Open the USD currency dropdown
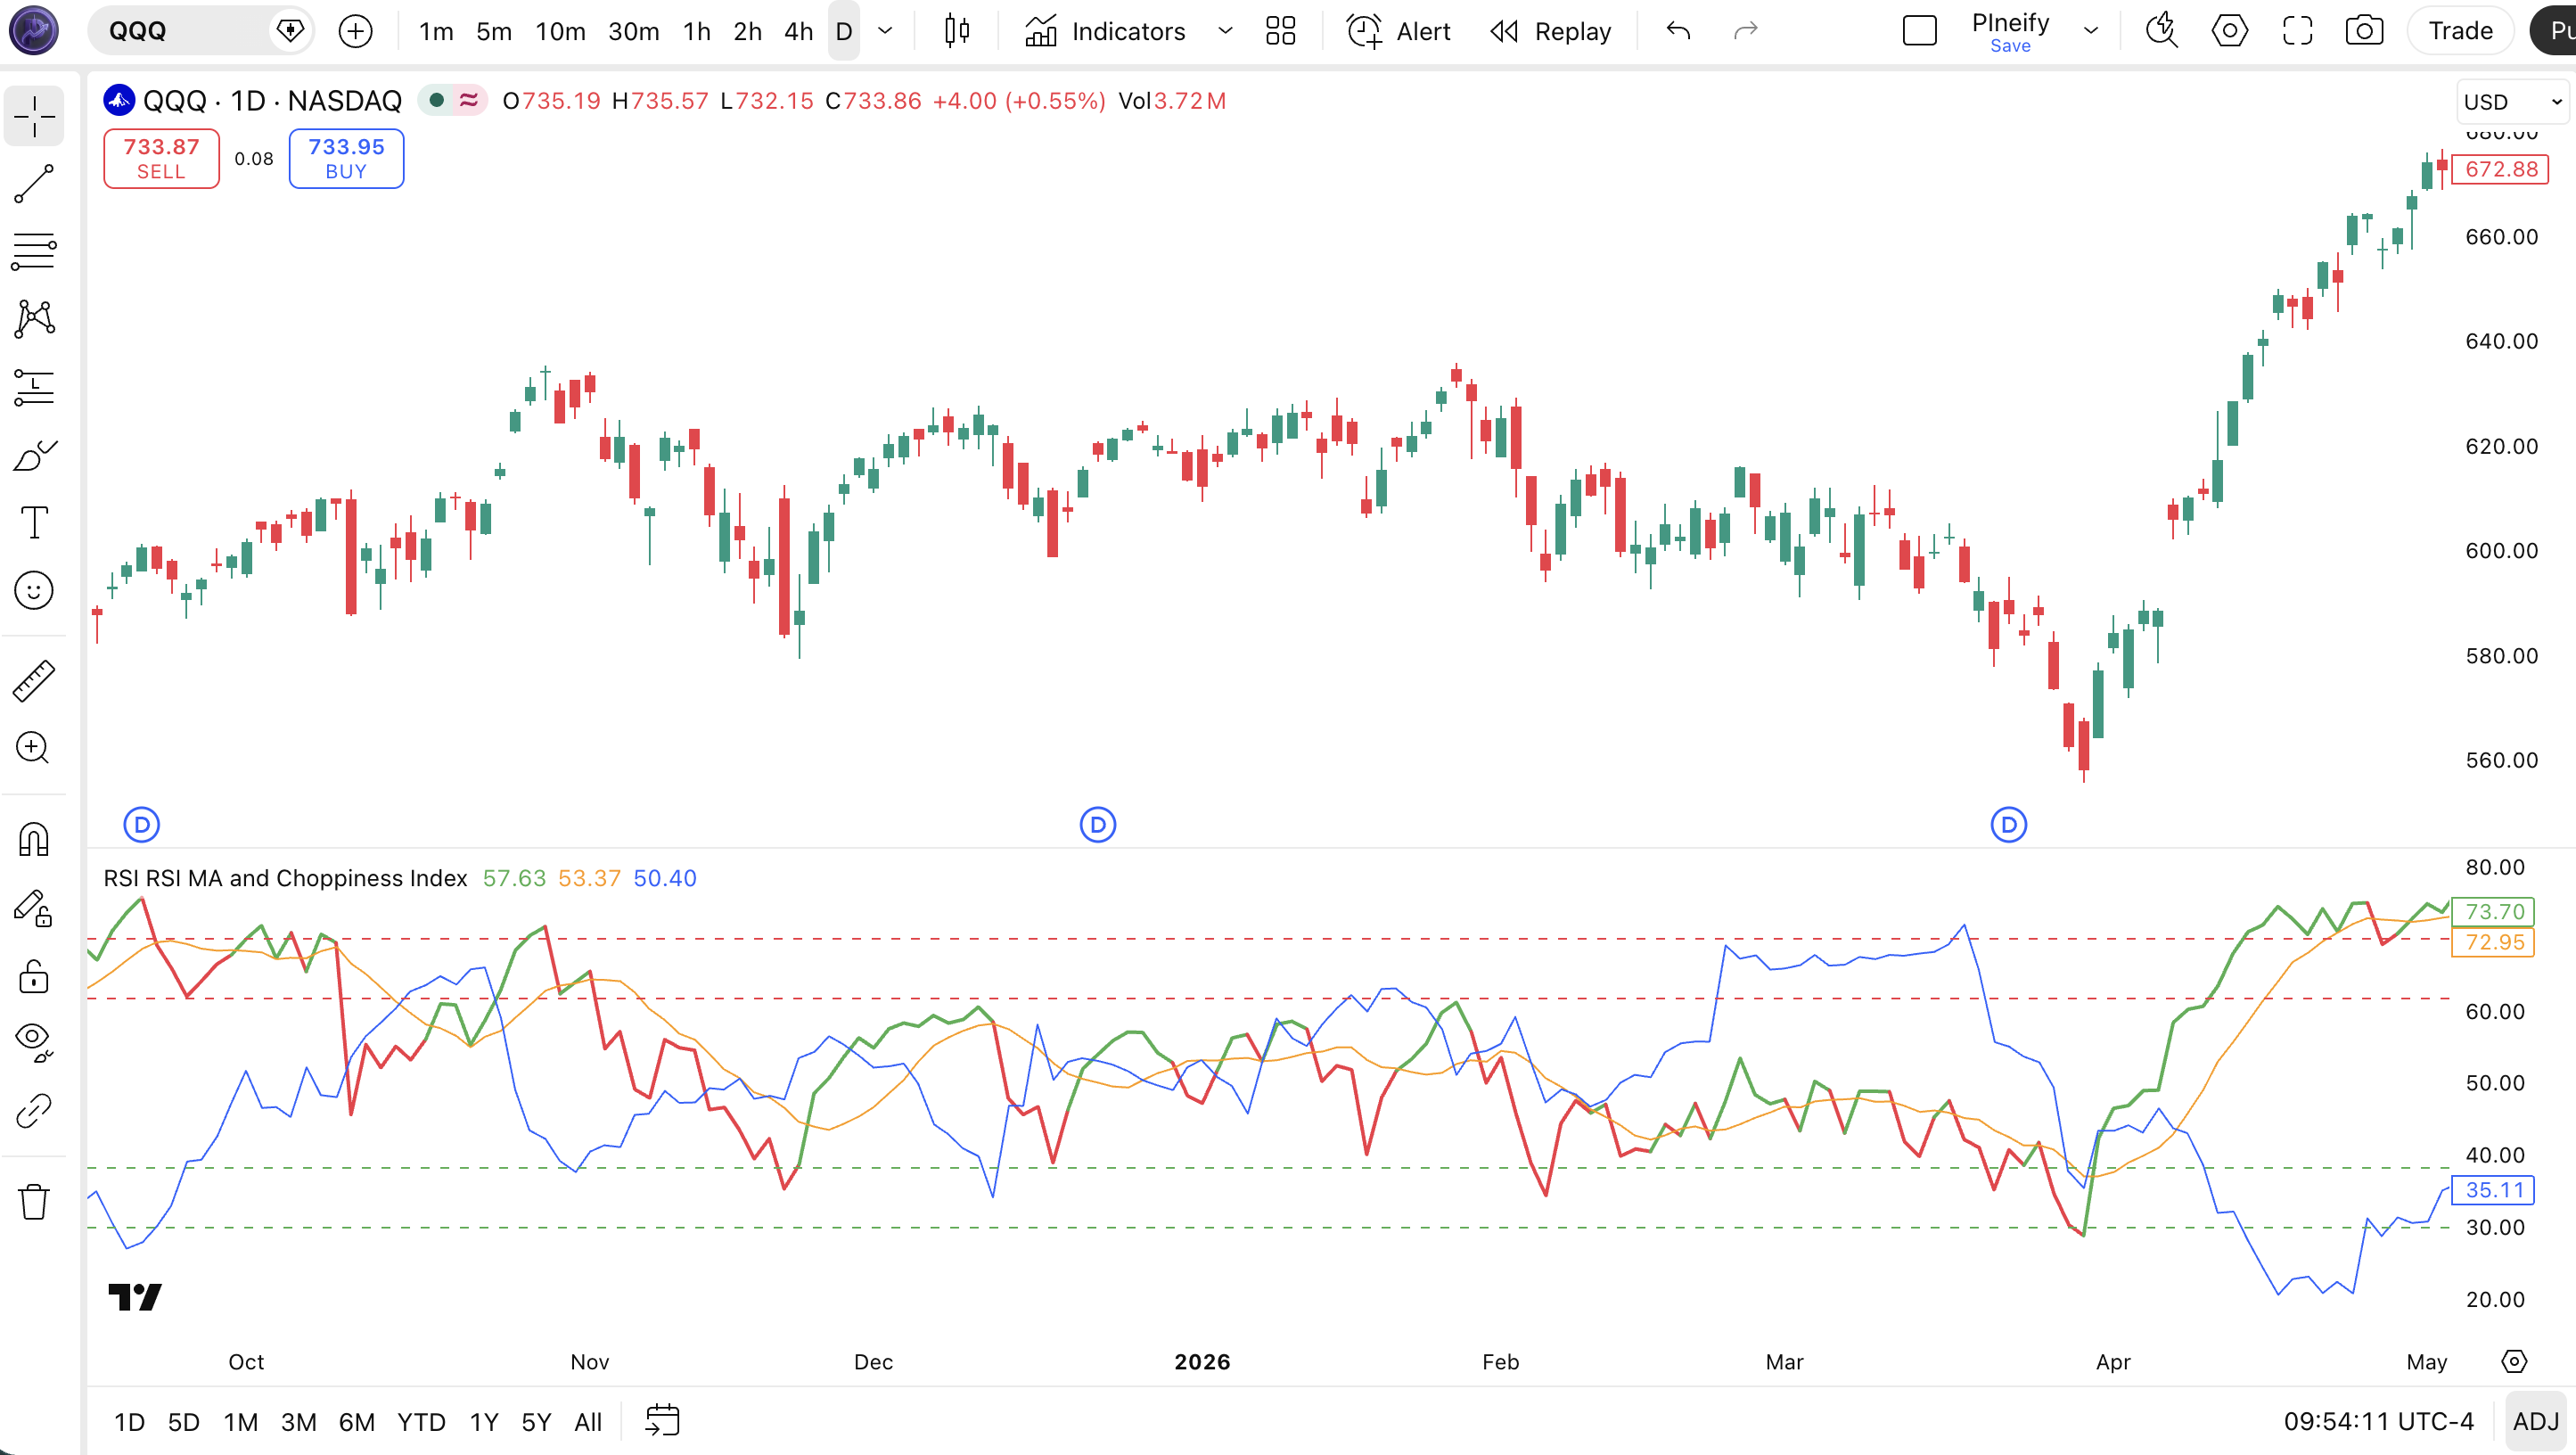Screen dimensions: 2576x1455 click(2512, 102)
